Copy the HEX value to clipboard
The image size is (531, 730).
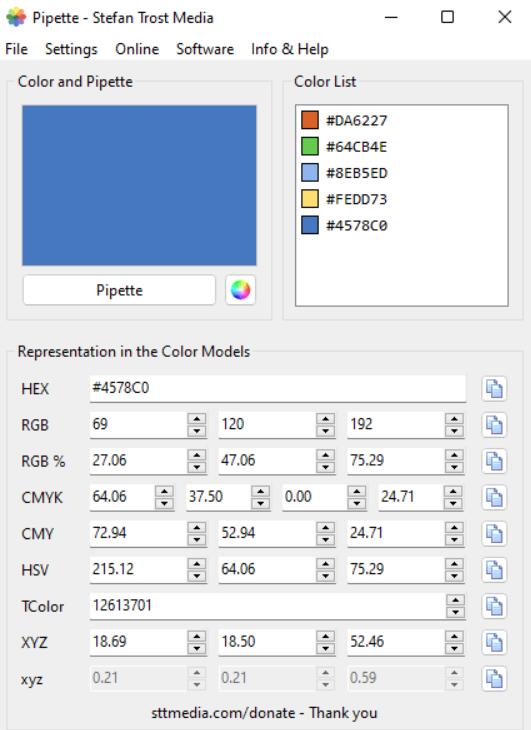point(494,388)
